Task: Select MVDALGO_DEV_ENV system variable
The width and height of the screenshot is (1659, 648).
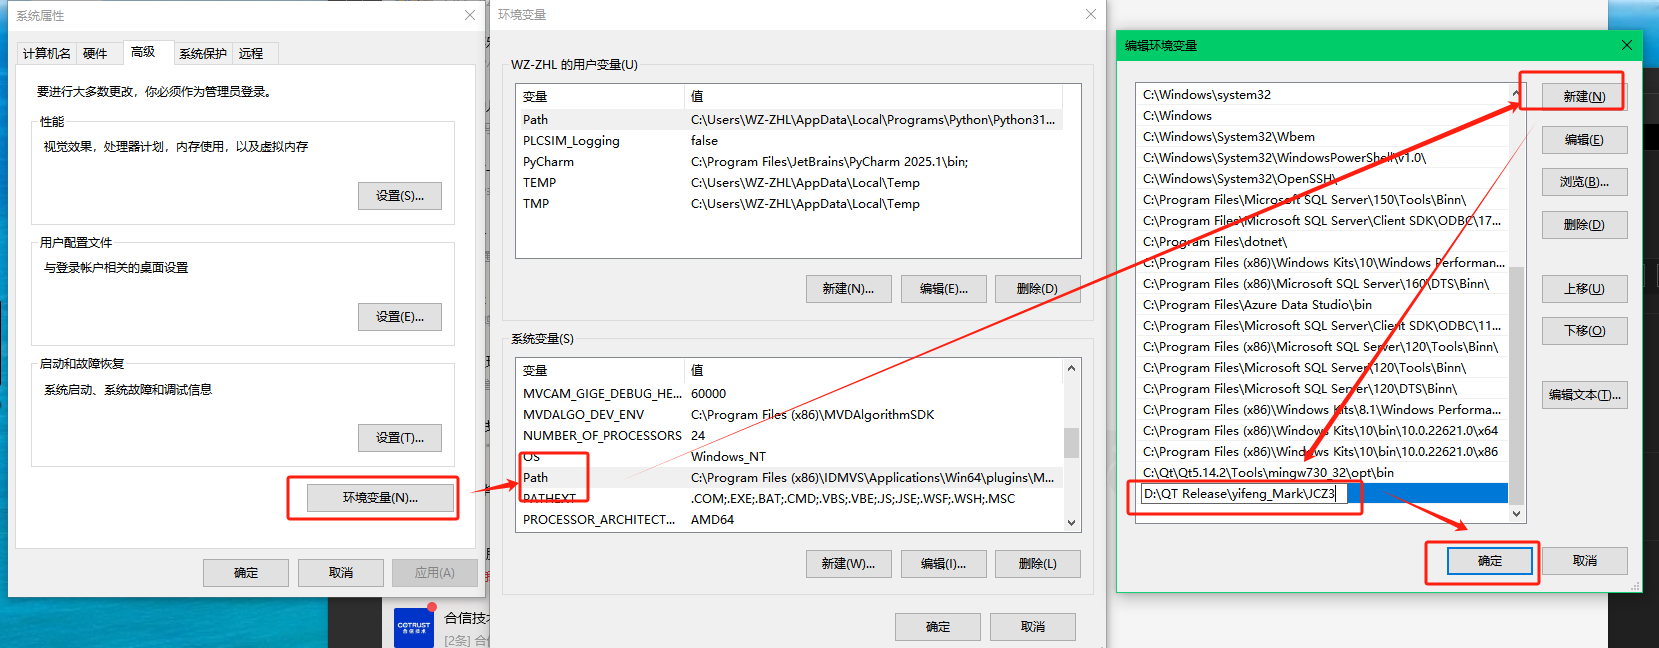Action: [788, 415]
